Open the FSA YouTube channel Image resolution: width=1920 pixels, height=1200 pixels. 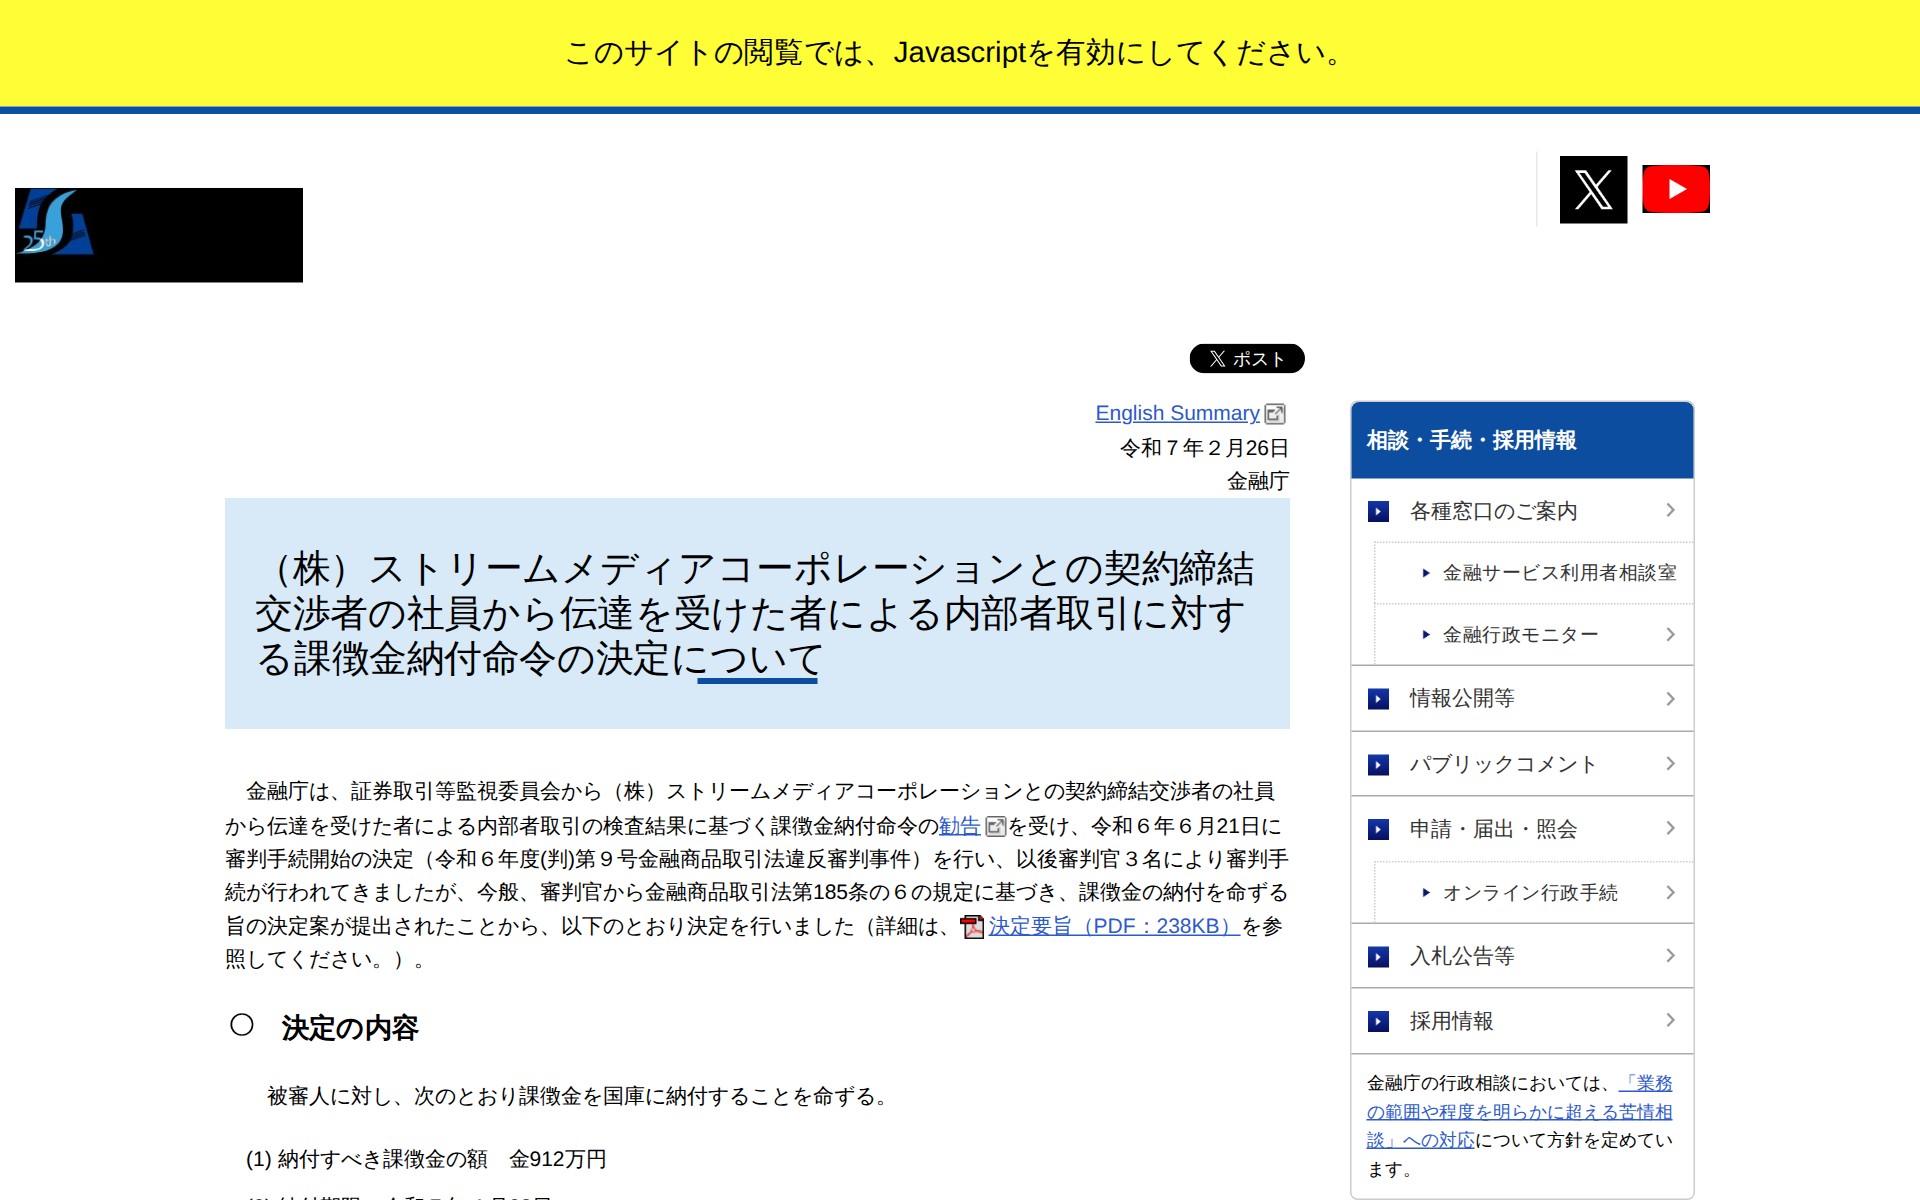[1675, 188]
